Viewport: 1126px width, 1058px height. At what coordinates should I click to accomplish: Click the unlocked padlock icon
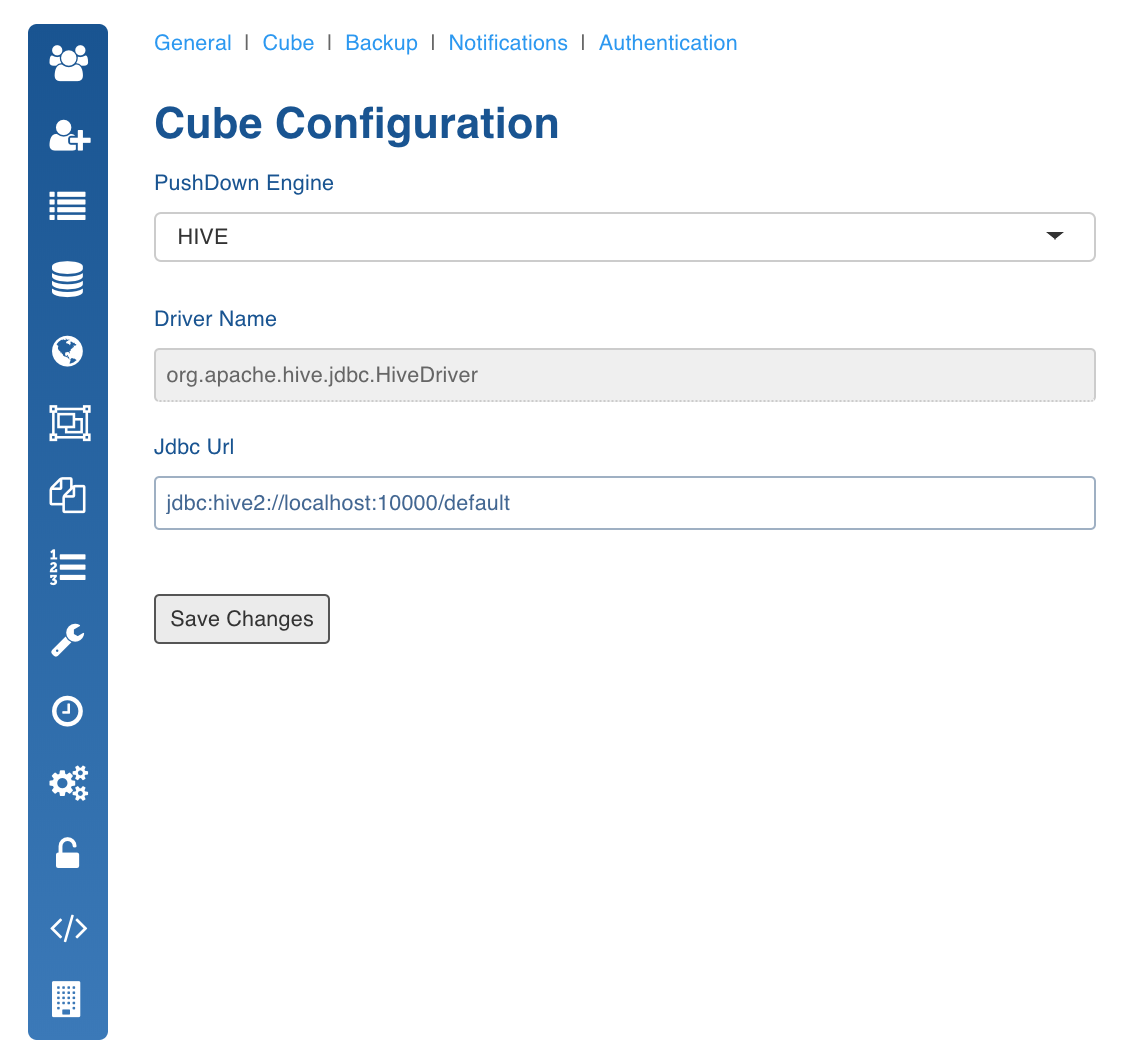tap(68, 853)
